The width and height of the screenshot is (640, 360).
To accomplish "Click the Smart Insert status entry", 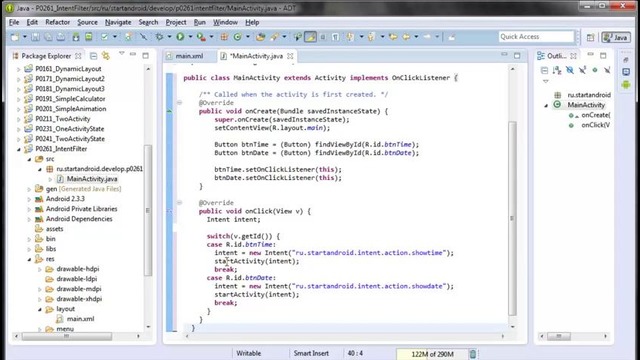I will coord(311,353).
